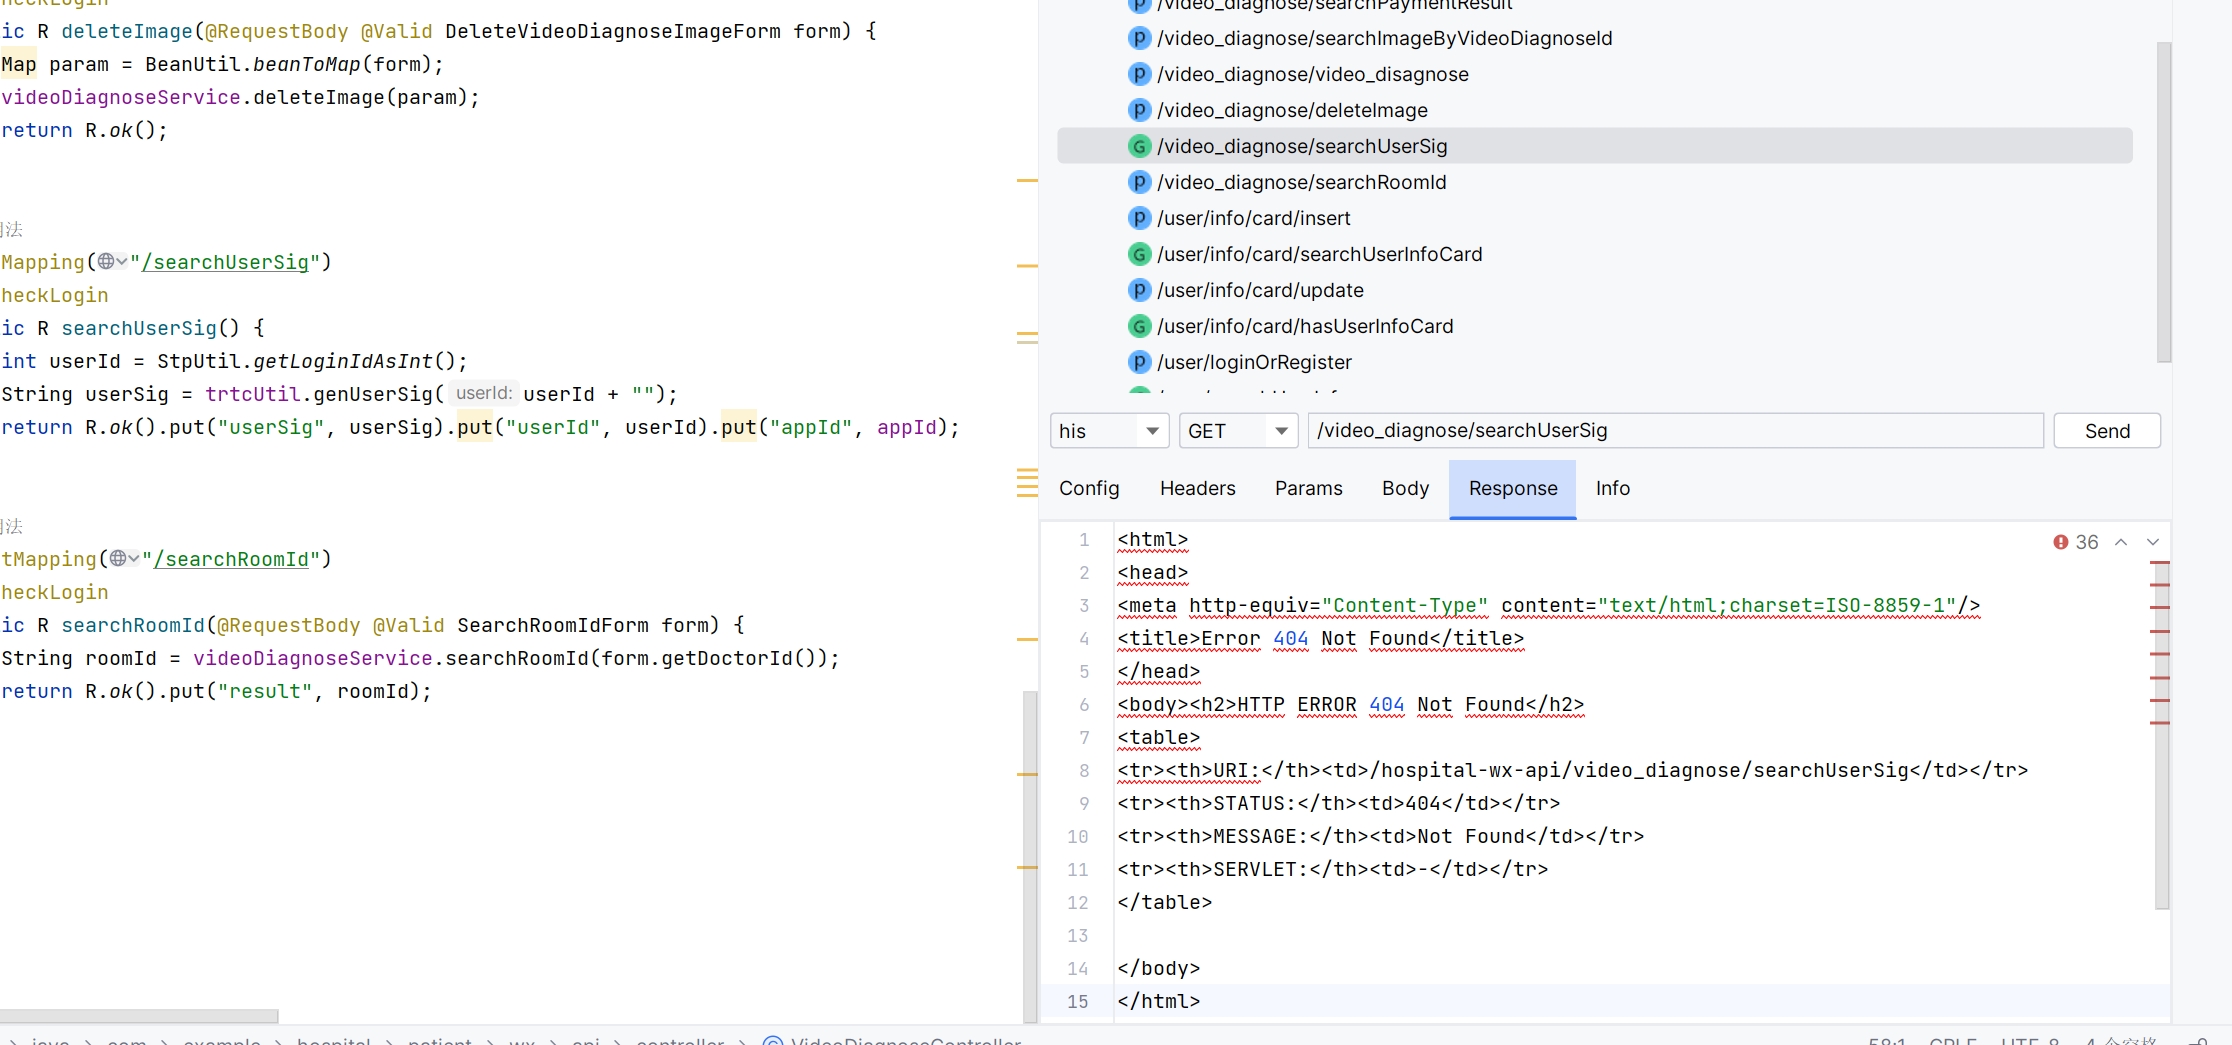2232x1045 pixels.
Task: Click the POST icon beside /video_diagnose/video_disagnose
Action: tap(1139, 74)
